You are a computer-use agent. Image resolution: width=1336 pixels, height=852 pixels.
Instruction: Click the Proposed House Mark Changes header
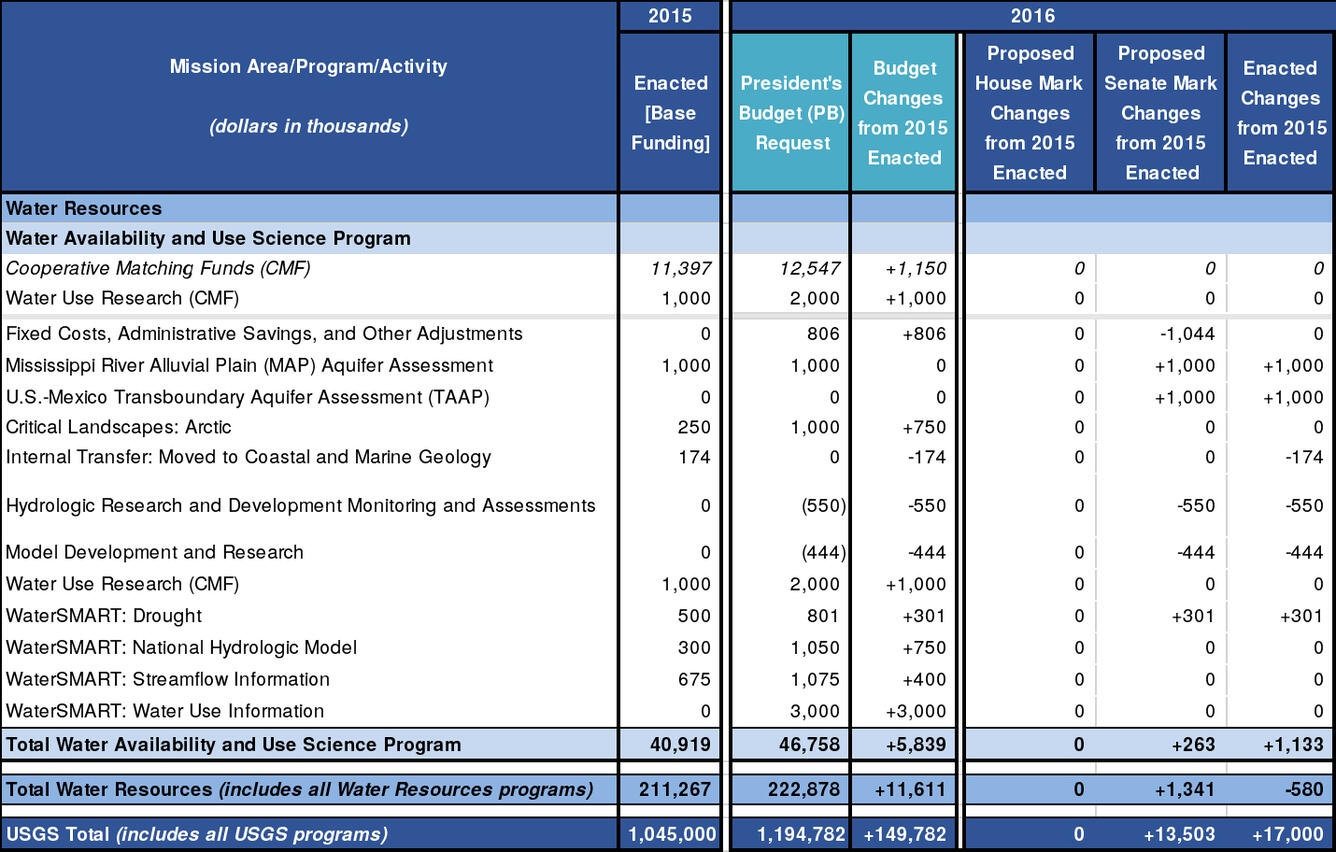(1029, 113)
